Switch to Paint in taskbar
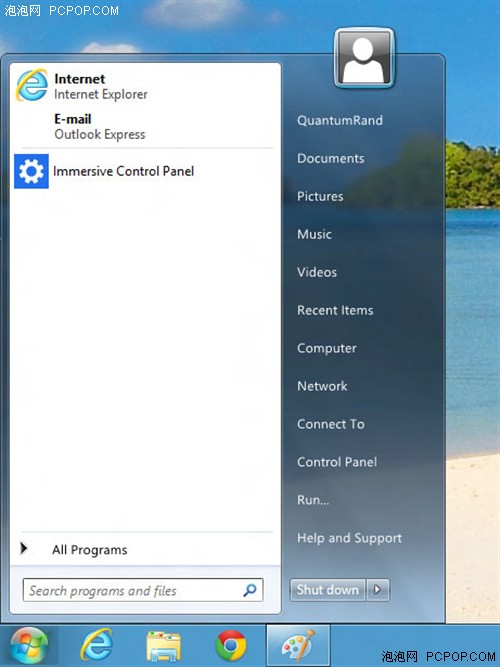The image size is (500, 667). tap(298, 646)
